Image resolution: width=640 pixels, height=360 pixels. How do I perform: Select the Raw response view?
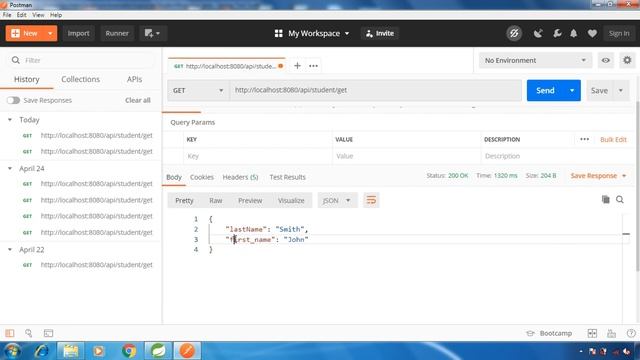(x=216, y=200)
